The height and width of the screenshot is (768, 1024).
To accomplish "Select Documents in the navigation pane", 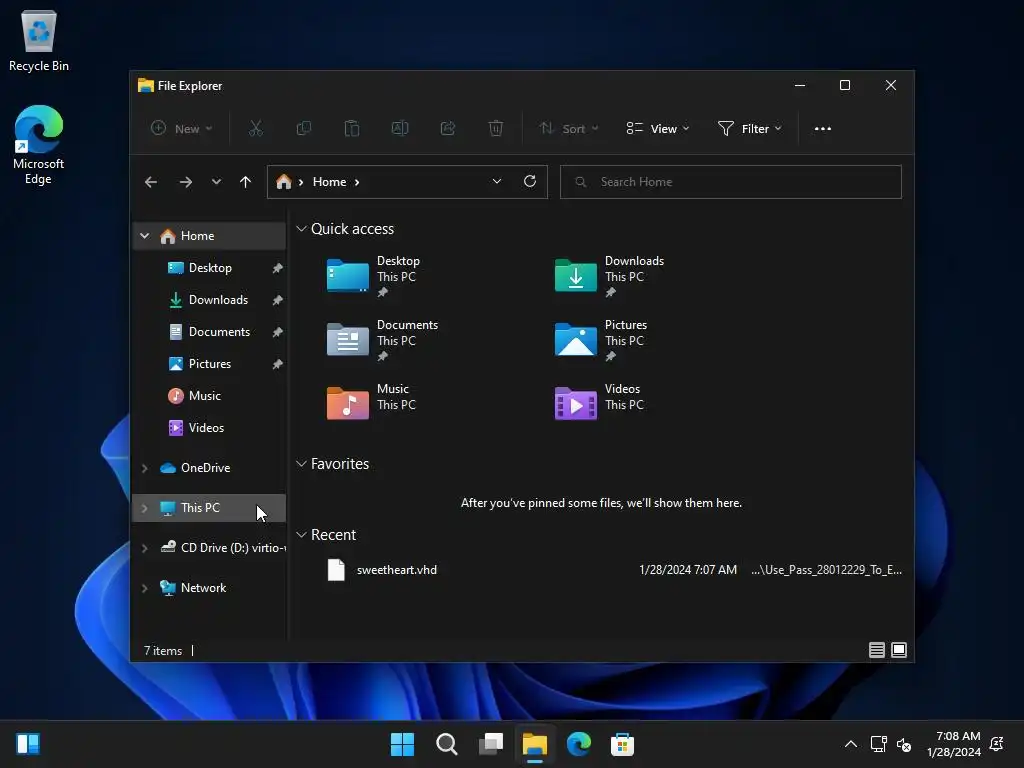I will (210, 332).
